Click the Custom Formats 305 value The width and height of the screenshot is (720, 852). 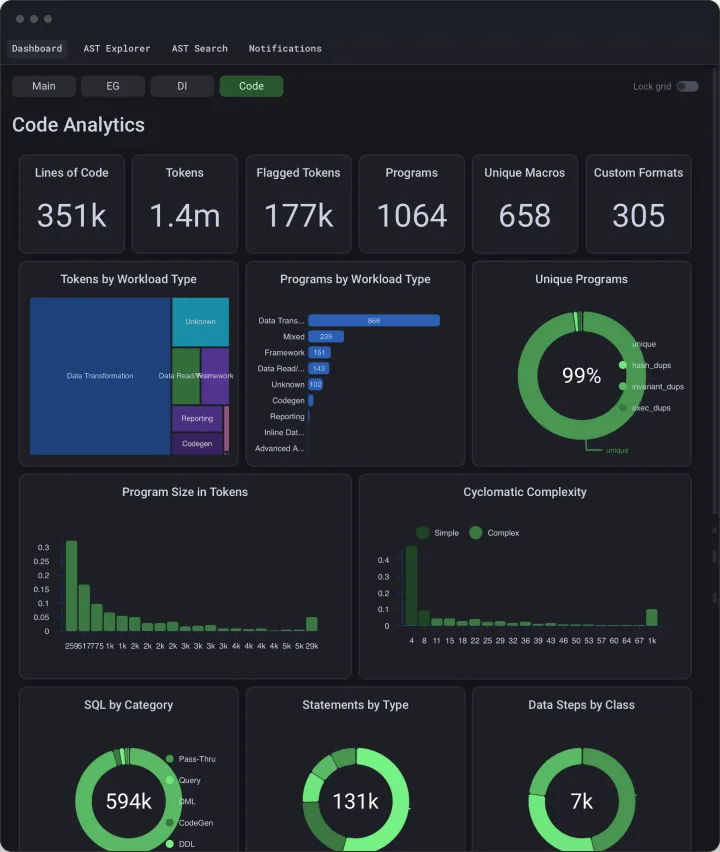pyautogui.click(x=638, y=216)
